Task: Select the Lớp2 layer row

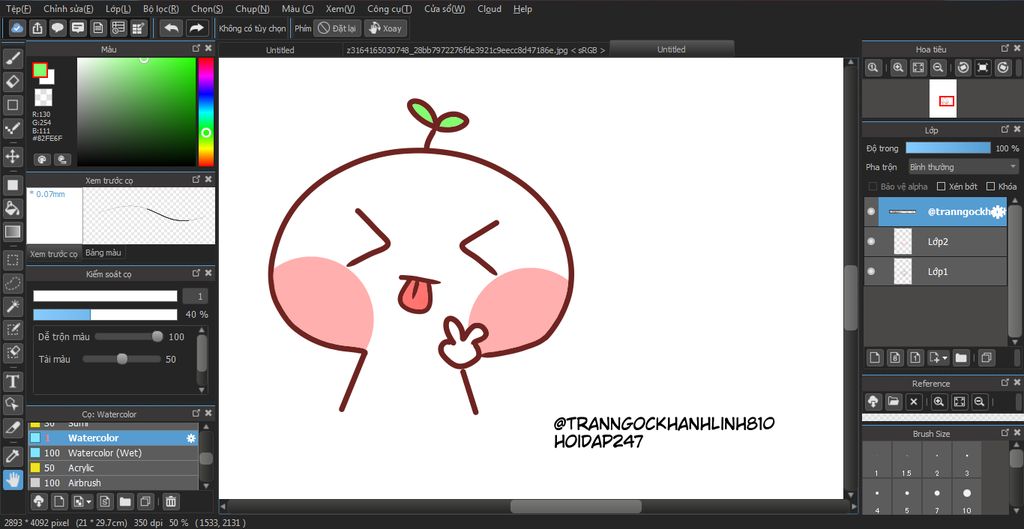Action: [935, 242]
